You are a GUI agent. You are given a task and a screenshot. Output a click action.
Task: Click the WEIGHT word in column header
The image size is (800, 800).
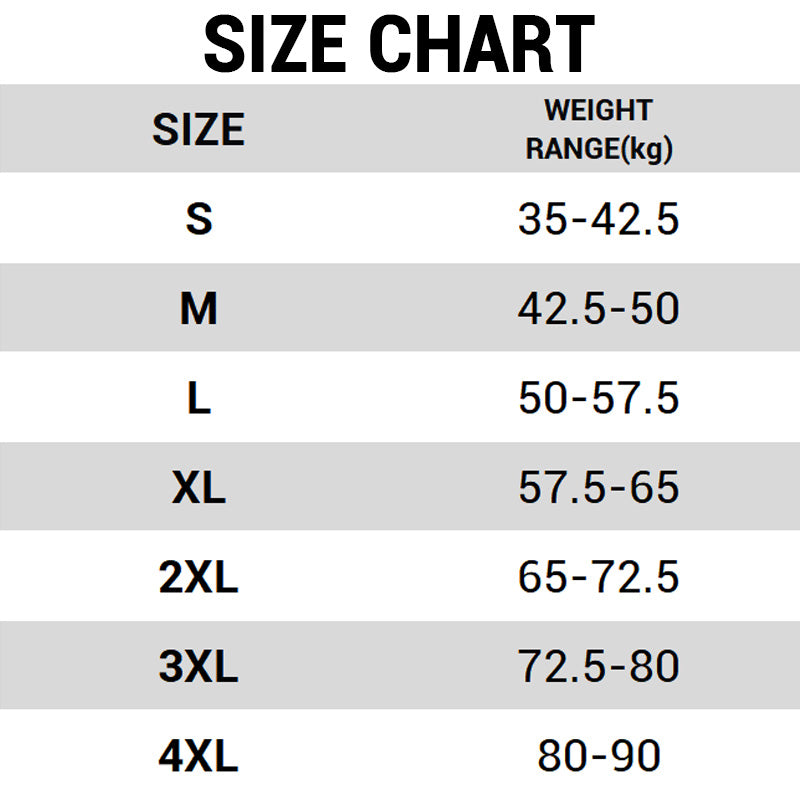(598, 110)
